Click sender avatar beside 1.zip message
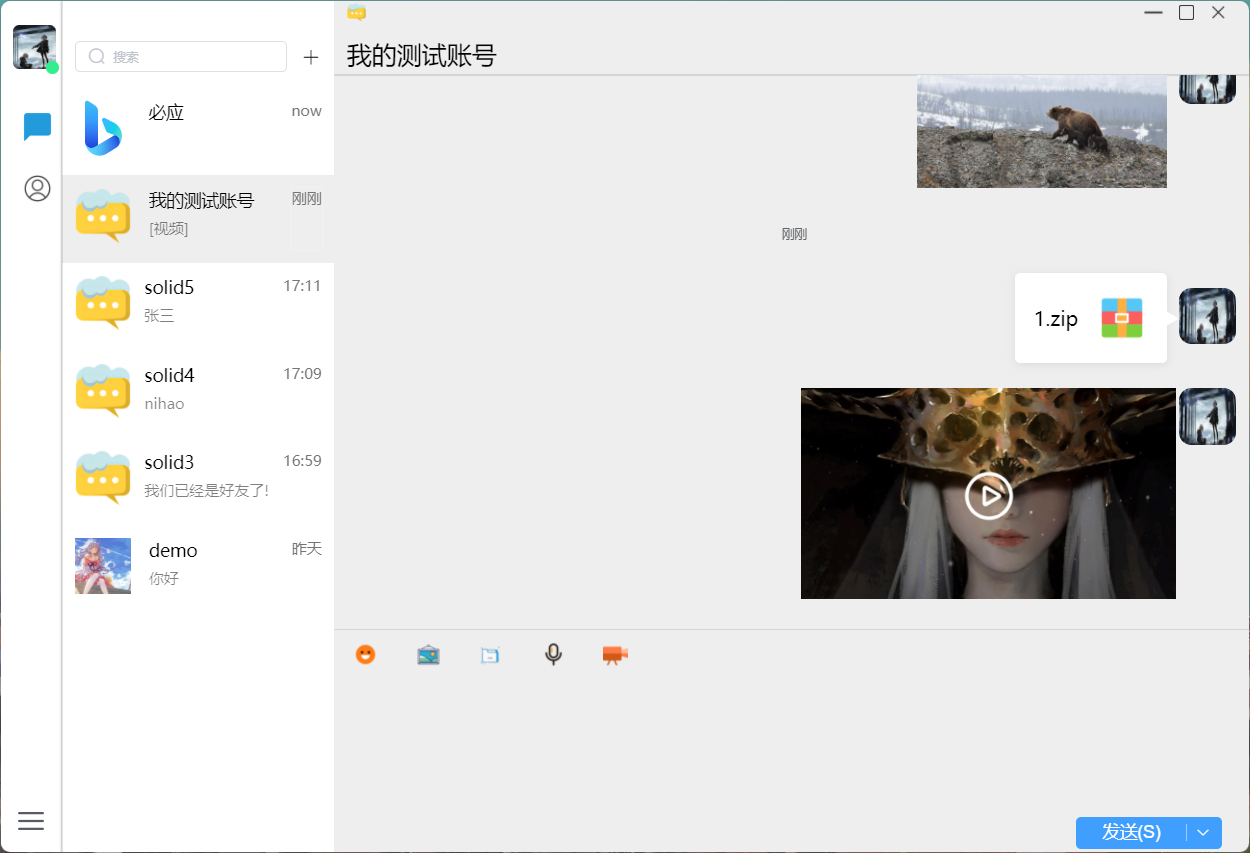Image resolution: width=1250 pixels, height=853 pixels. pyautogui.click(x=1207, y=316)
